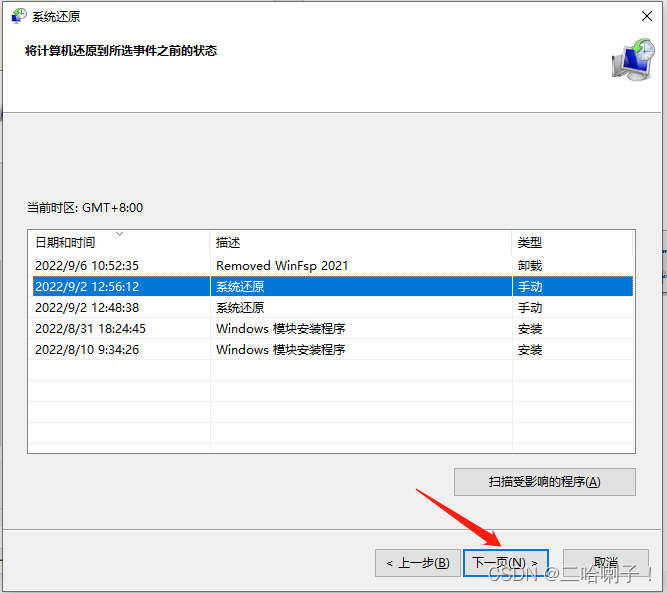Go back with 上一步(B) button
Screen dimensions: 667x593
pos(418,563)
